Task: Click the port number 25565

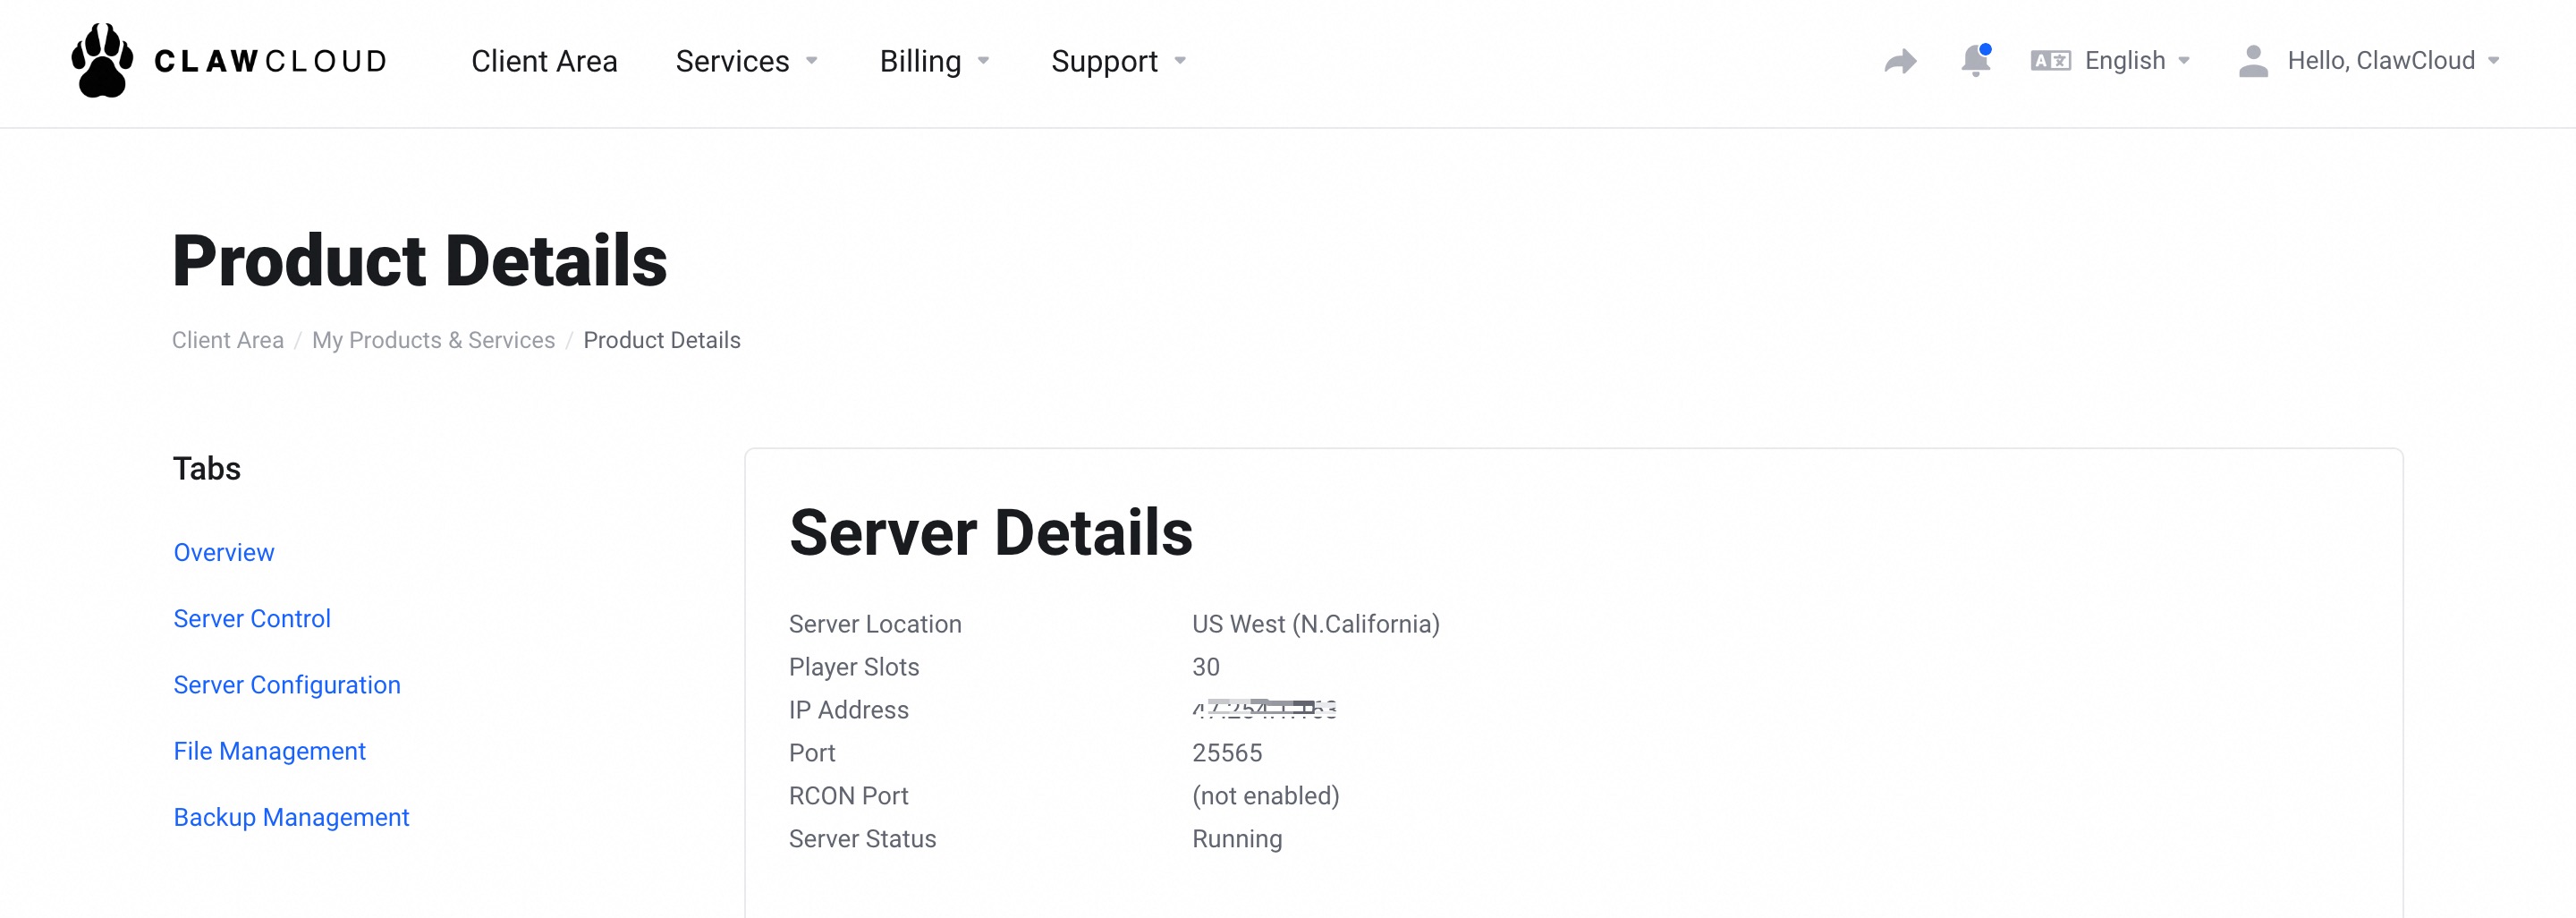Action: click(1227, 753)
